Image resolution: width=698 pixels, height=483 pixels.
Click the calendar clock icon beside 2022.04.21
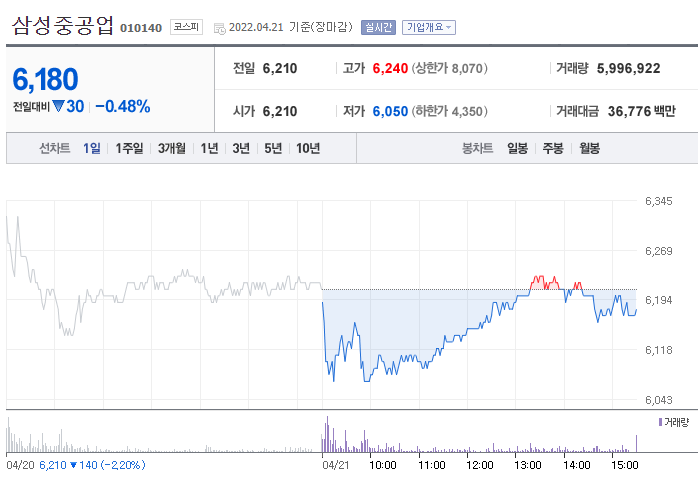[219, 28]
